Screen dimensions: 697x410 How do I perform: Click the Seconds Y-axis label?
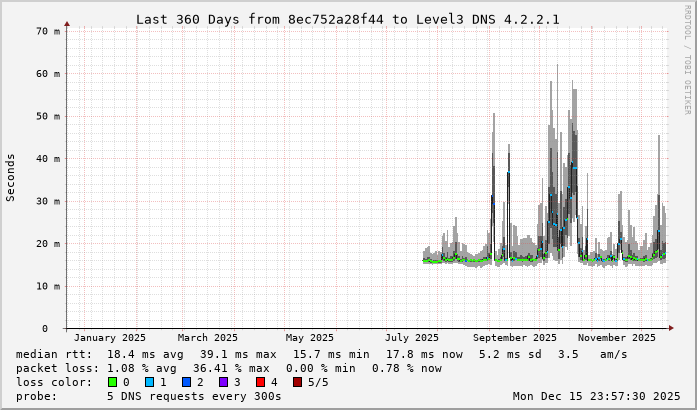point(11,178)
